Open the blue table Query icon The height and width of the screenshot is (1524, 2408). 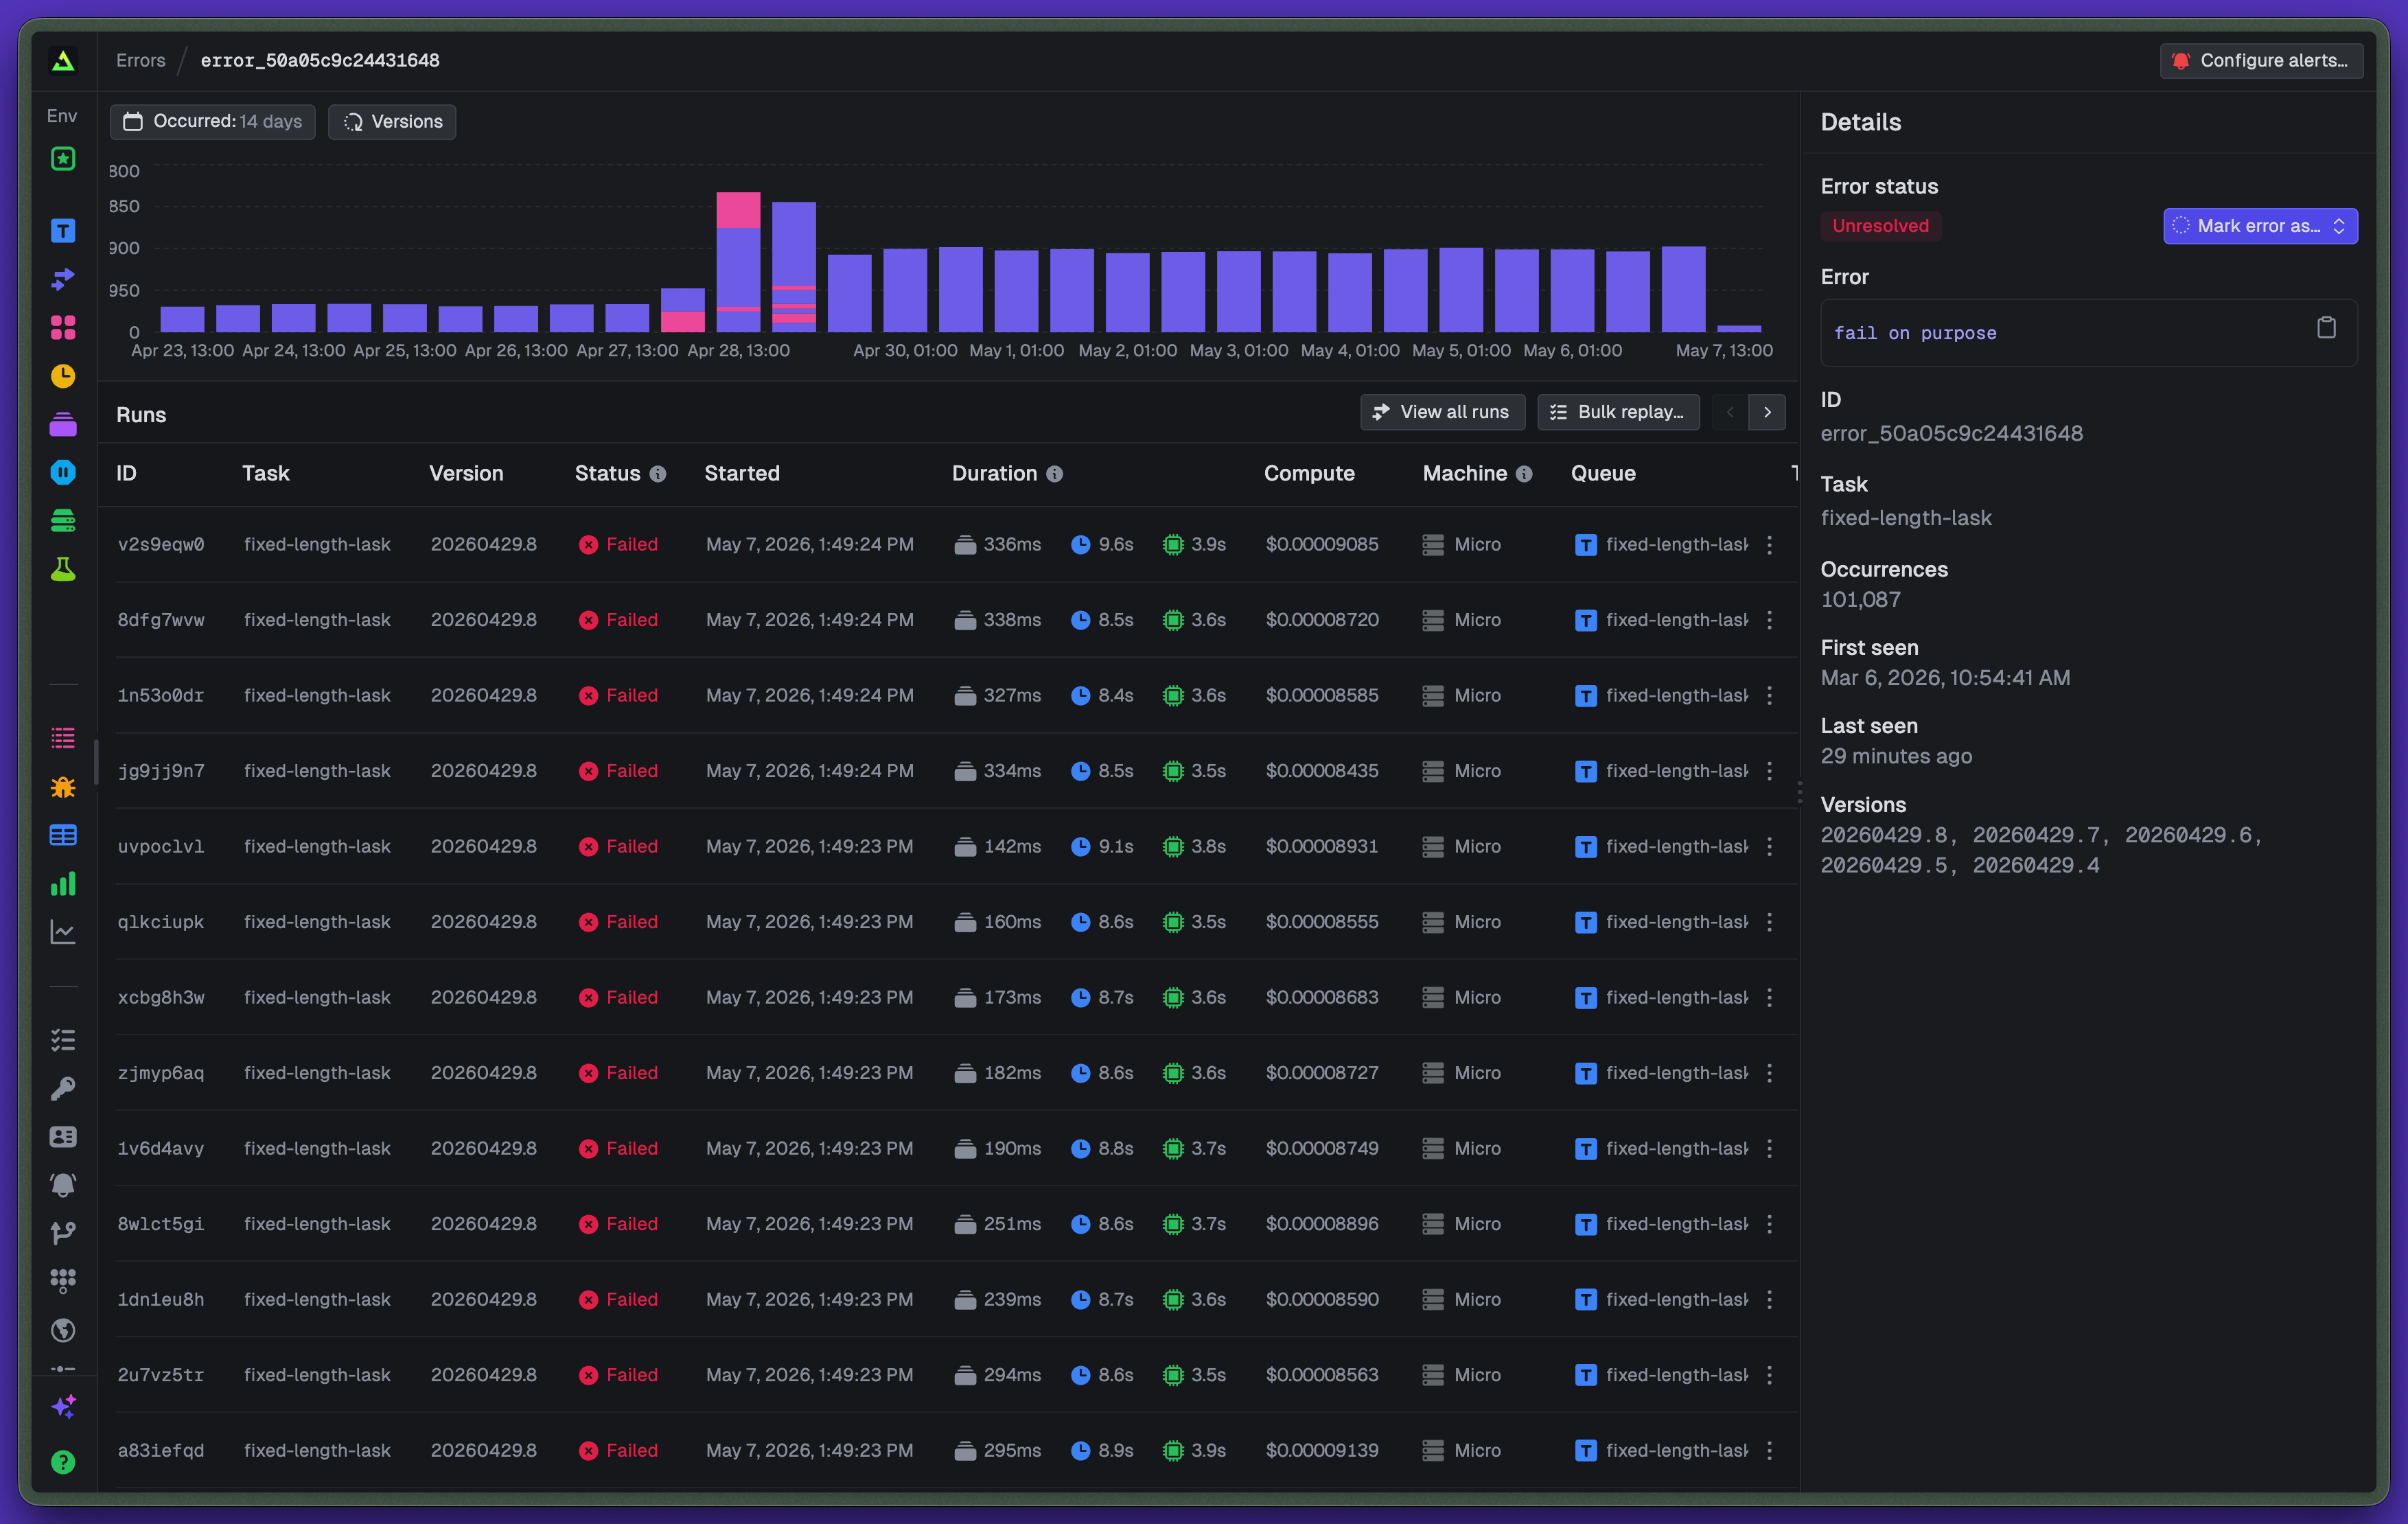click(63, 835)
